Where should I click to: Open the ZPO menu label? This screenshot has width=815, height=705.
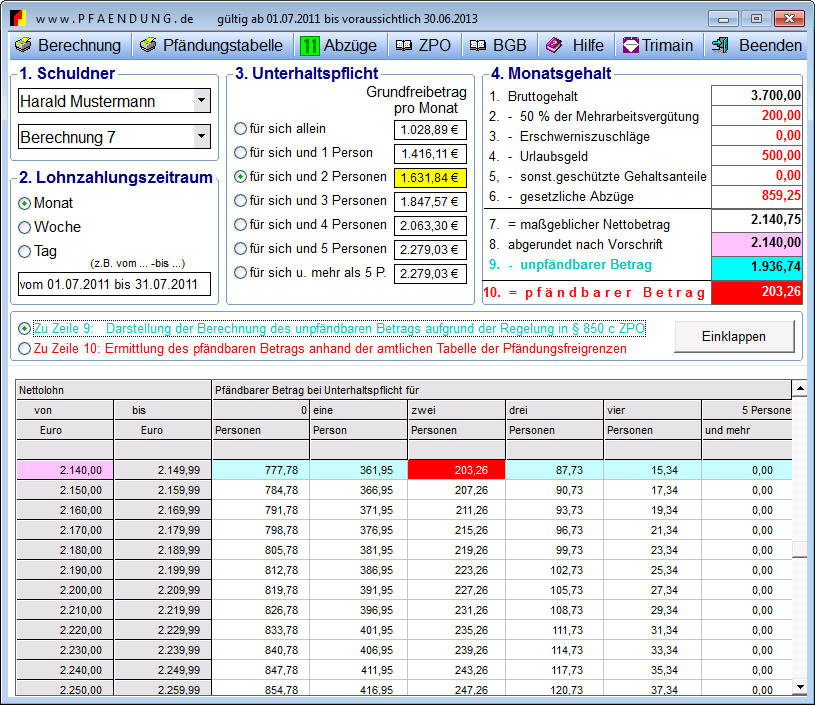435,45
